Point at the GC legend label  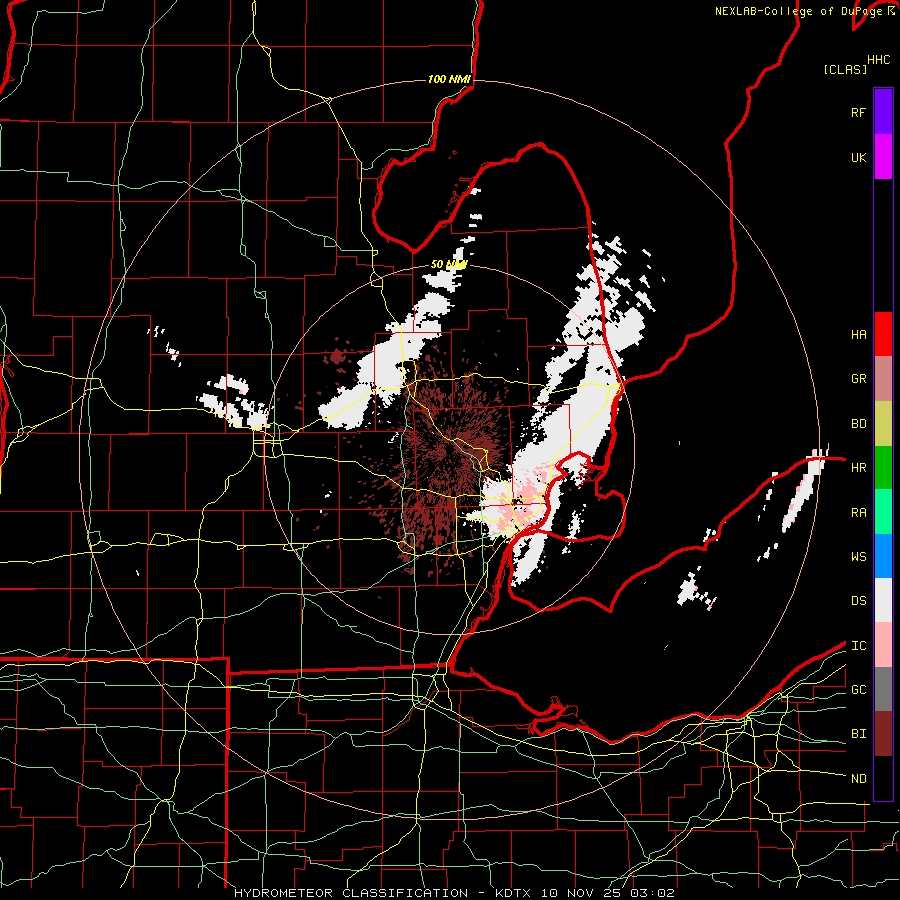858,690
